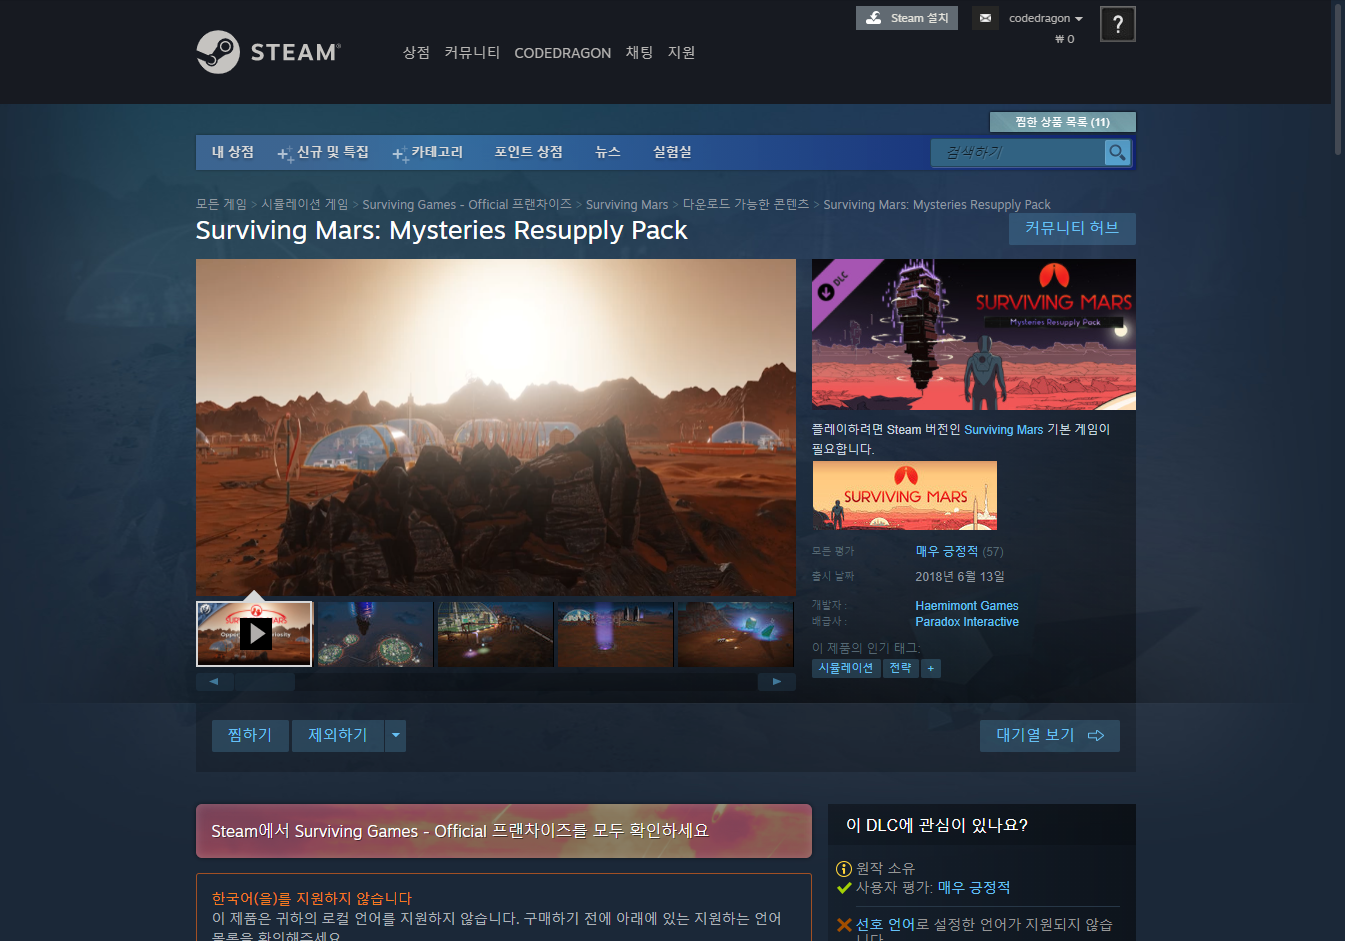
Task: Open the 커뮤니티 허브 button
Action: click(1072, 228)
